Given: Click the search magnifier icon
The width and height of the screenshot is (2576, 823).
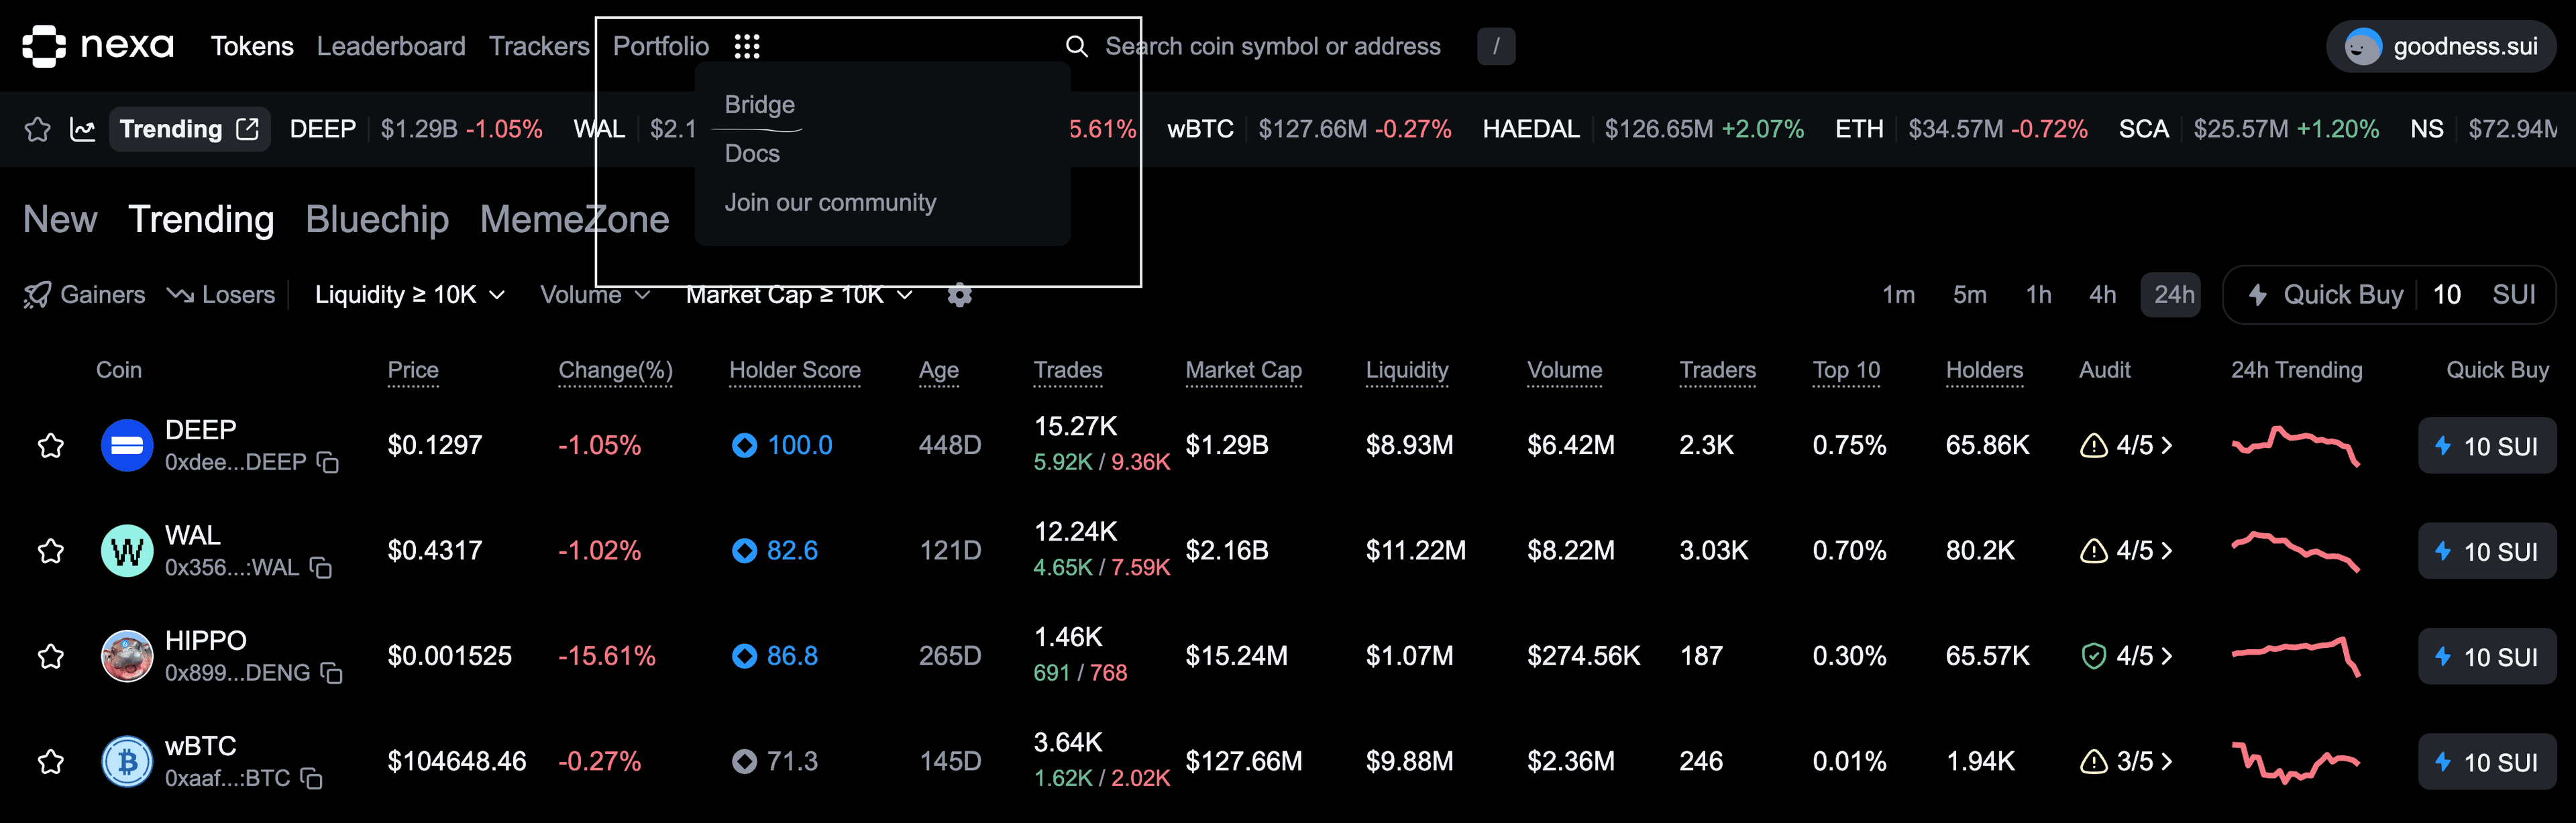Looking at the screenshot, I should tap(1076, 46).
